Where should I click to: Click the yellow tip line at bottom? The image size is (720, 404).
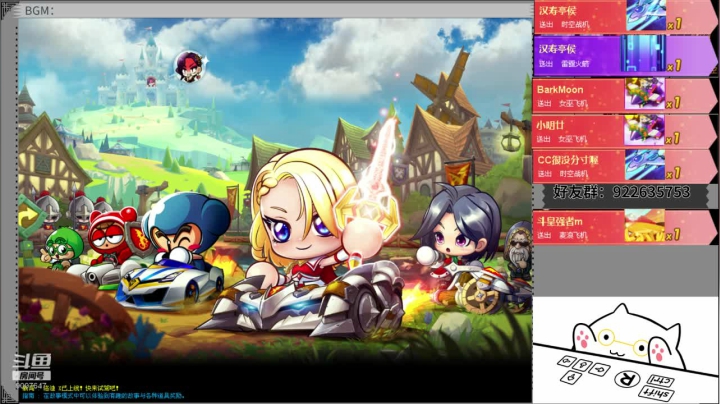[71, 388]
